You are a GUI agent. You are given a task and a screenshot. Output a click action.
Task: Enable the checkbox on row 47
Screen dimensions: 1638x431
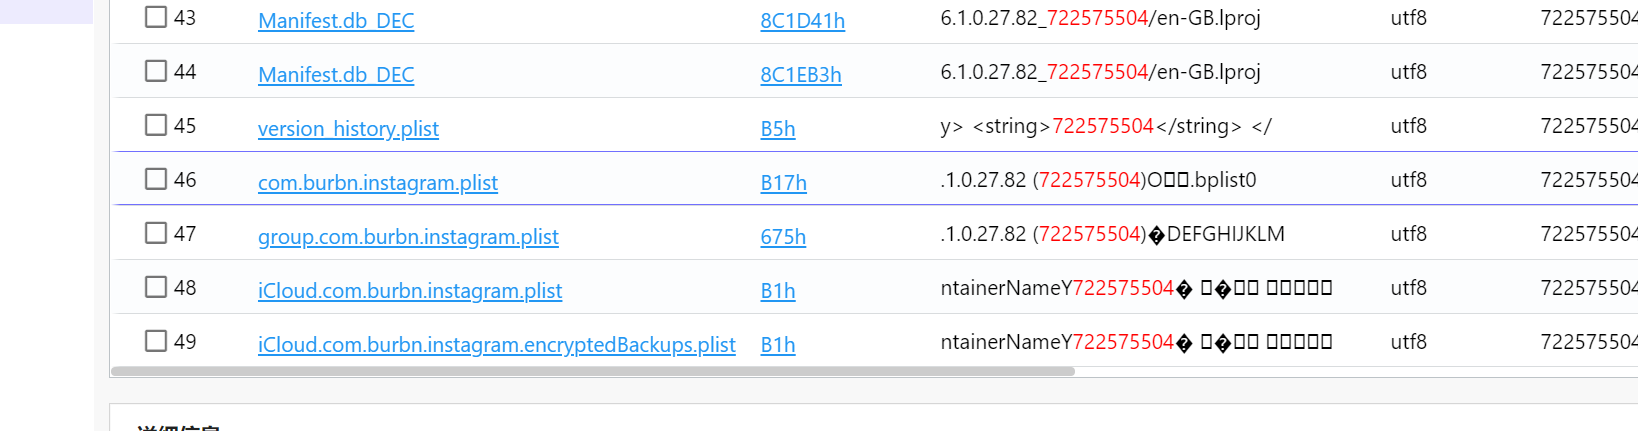pos(156,233)
